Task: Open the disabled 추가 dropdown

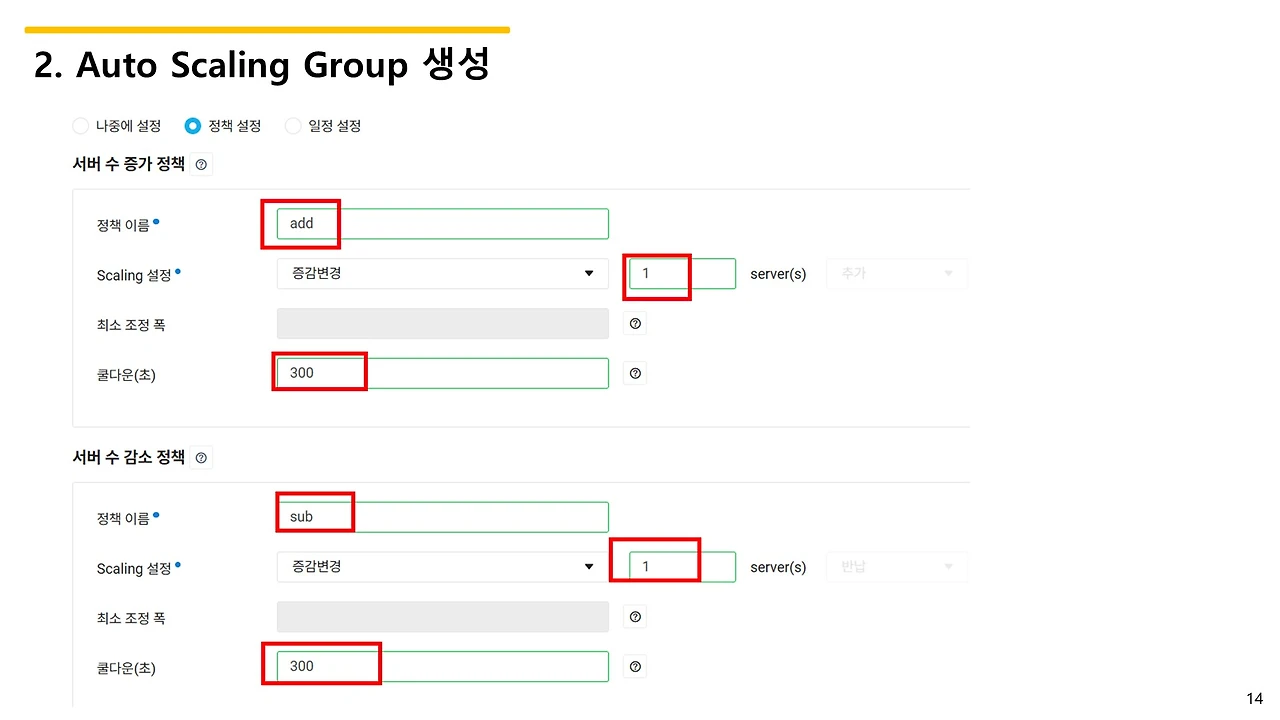Action: (x=896, y=273)
